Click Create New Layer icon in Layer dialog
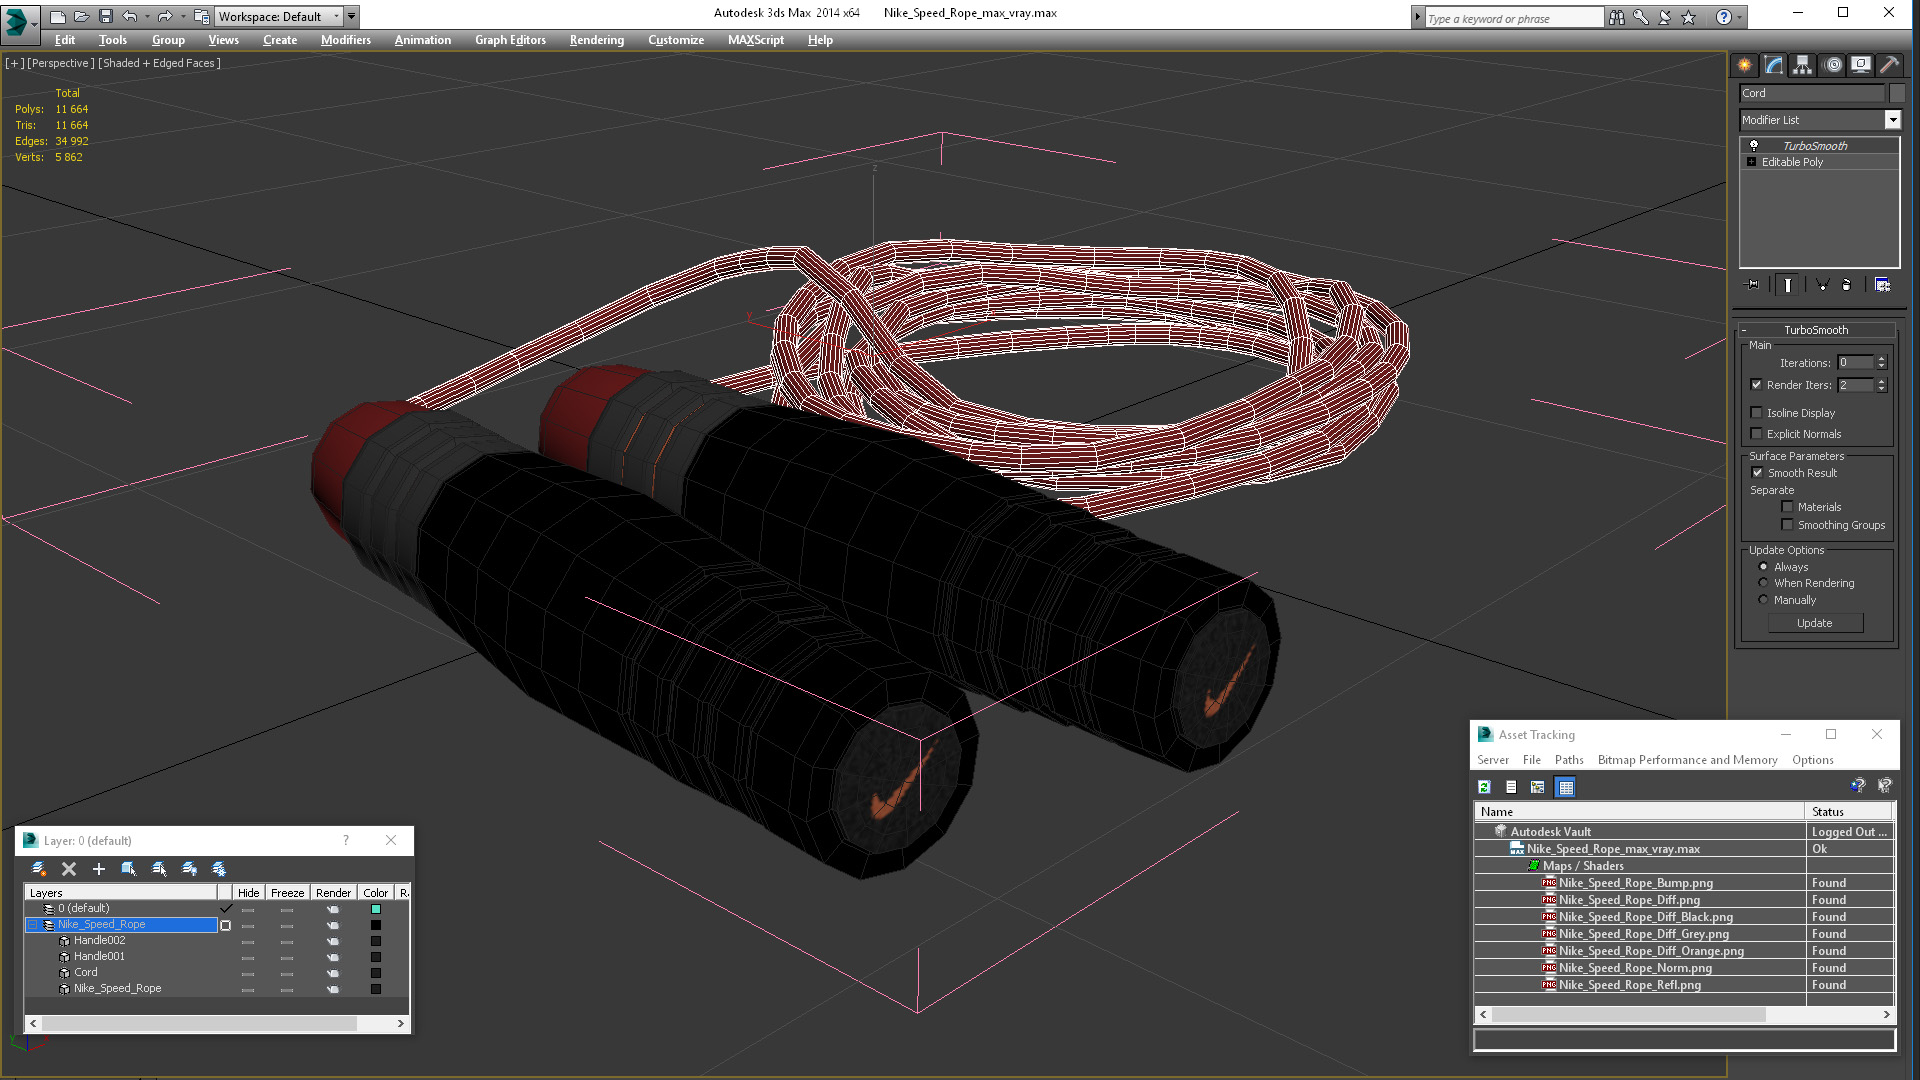 39,869
